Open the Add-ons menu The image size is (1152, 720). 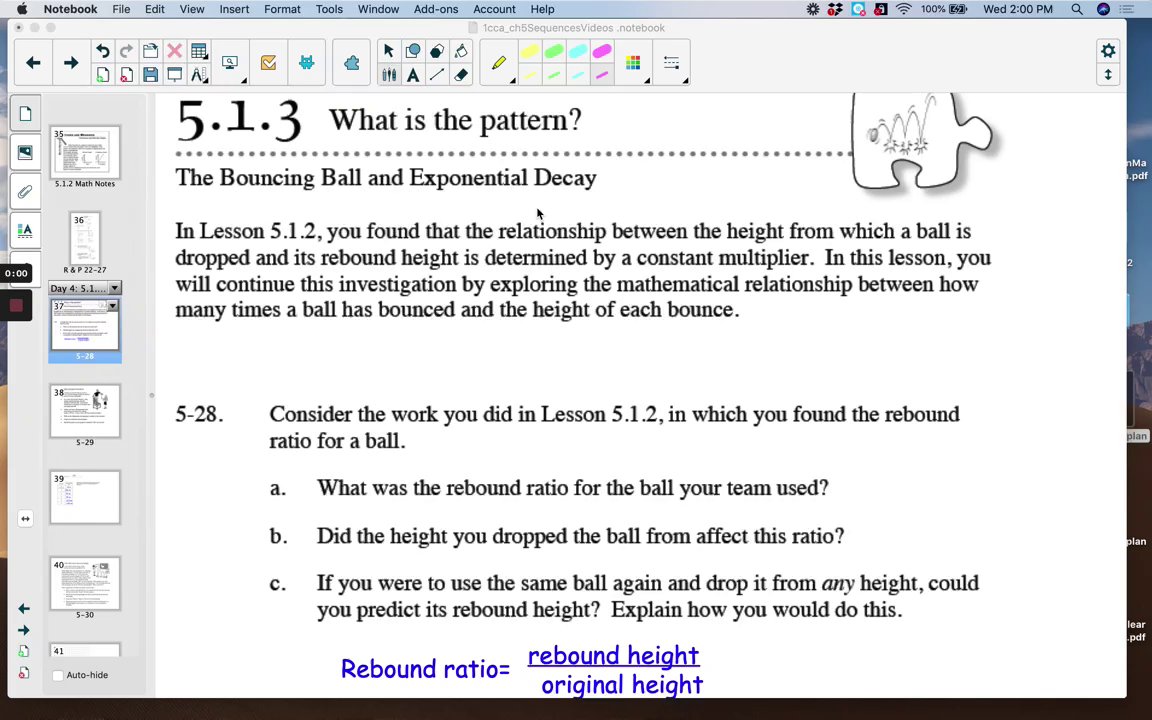[436, 9]
